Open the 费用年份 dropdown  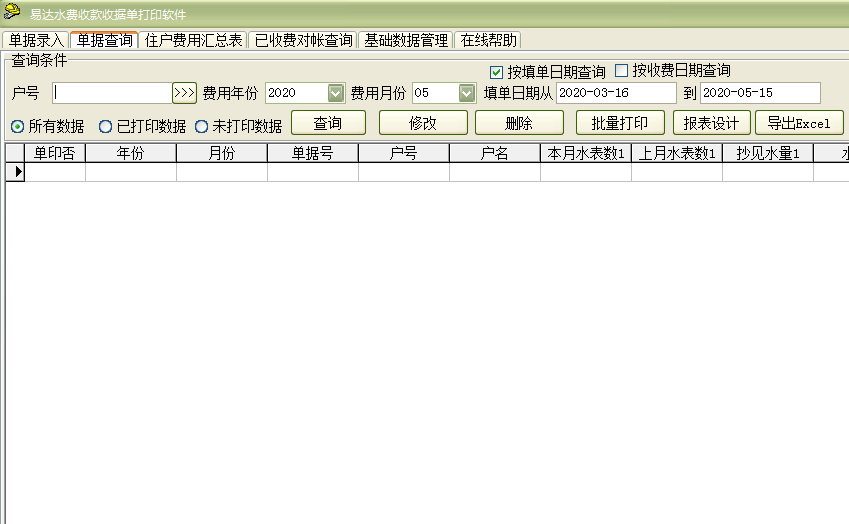[x=335, y=93]
